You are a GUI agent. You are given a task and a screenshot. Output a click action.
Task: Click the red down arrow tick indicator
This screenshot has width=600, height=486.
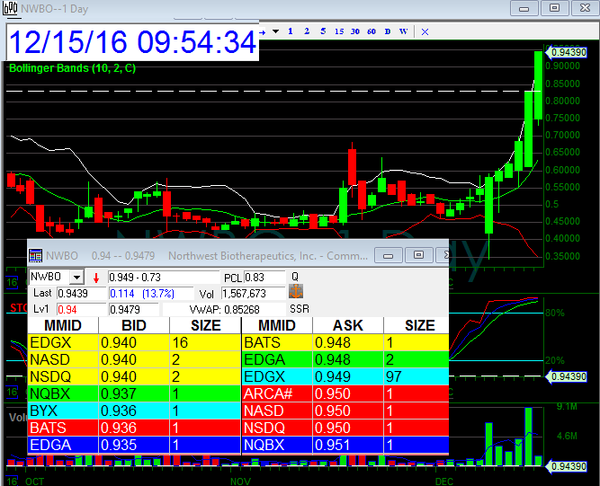[x=96, y=276]
